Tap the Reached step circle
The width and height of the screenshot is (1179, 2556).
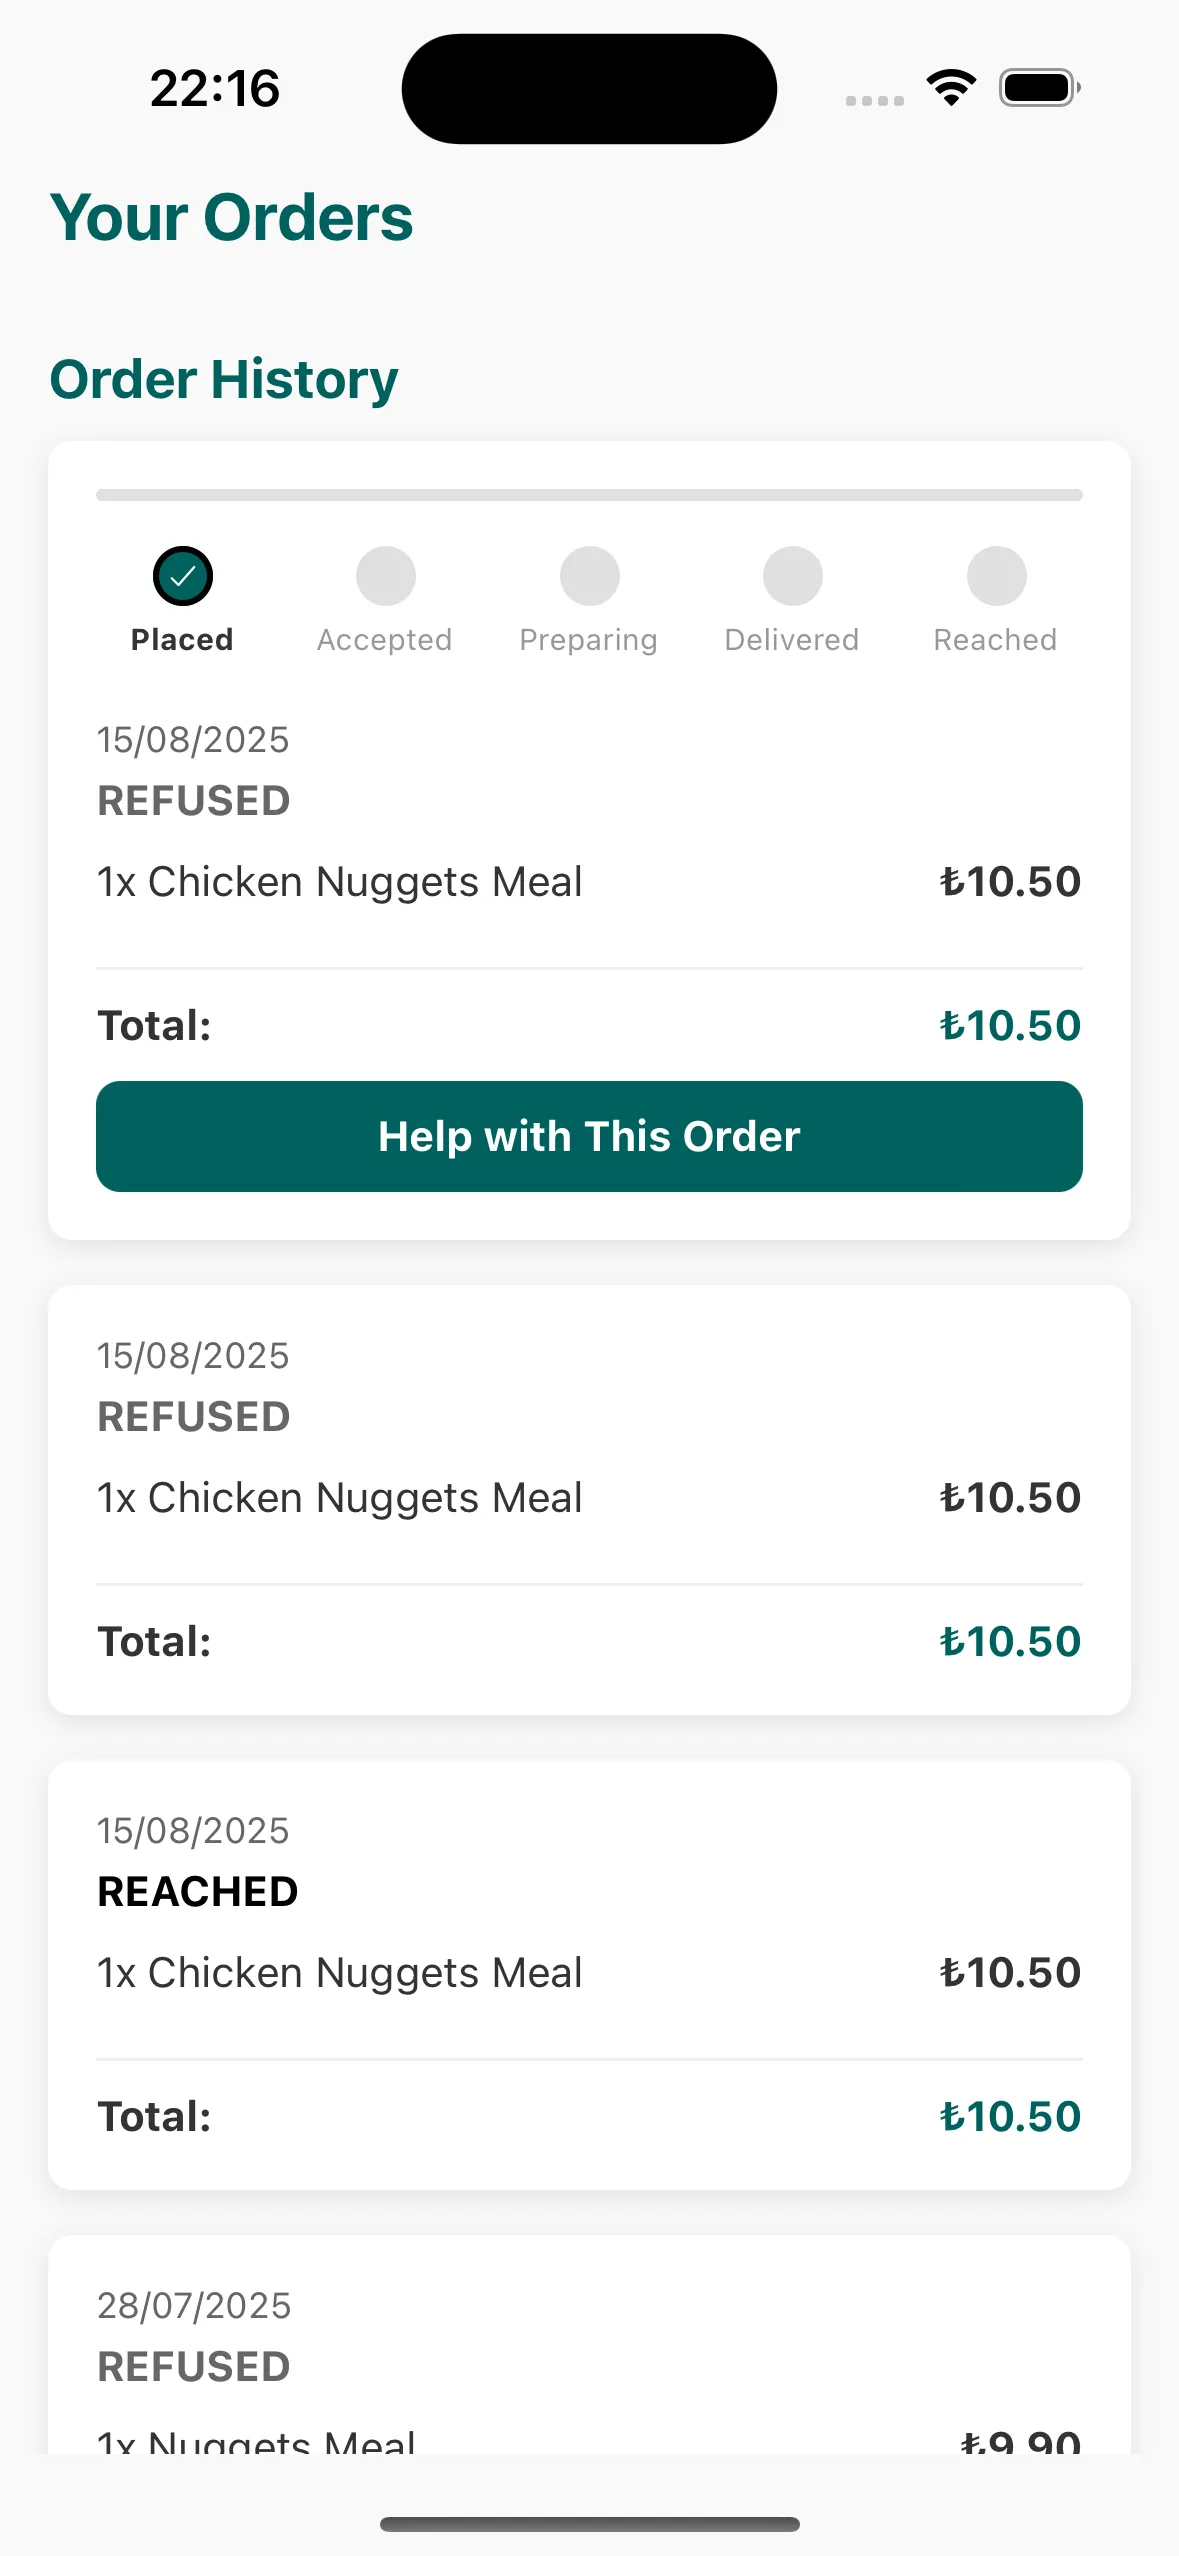[x=996, y=576]
